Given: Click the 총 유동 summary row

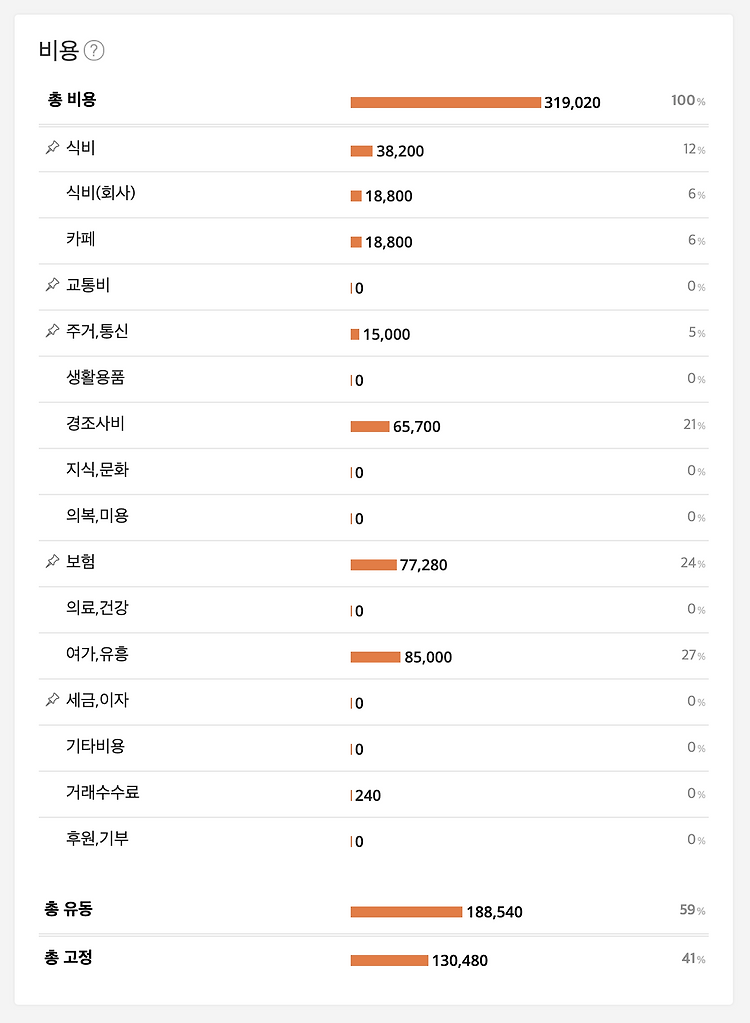Looking at the screenshot, I should coord(70,909).
